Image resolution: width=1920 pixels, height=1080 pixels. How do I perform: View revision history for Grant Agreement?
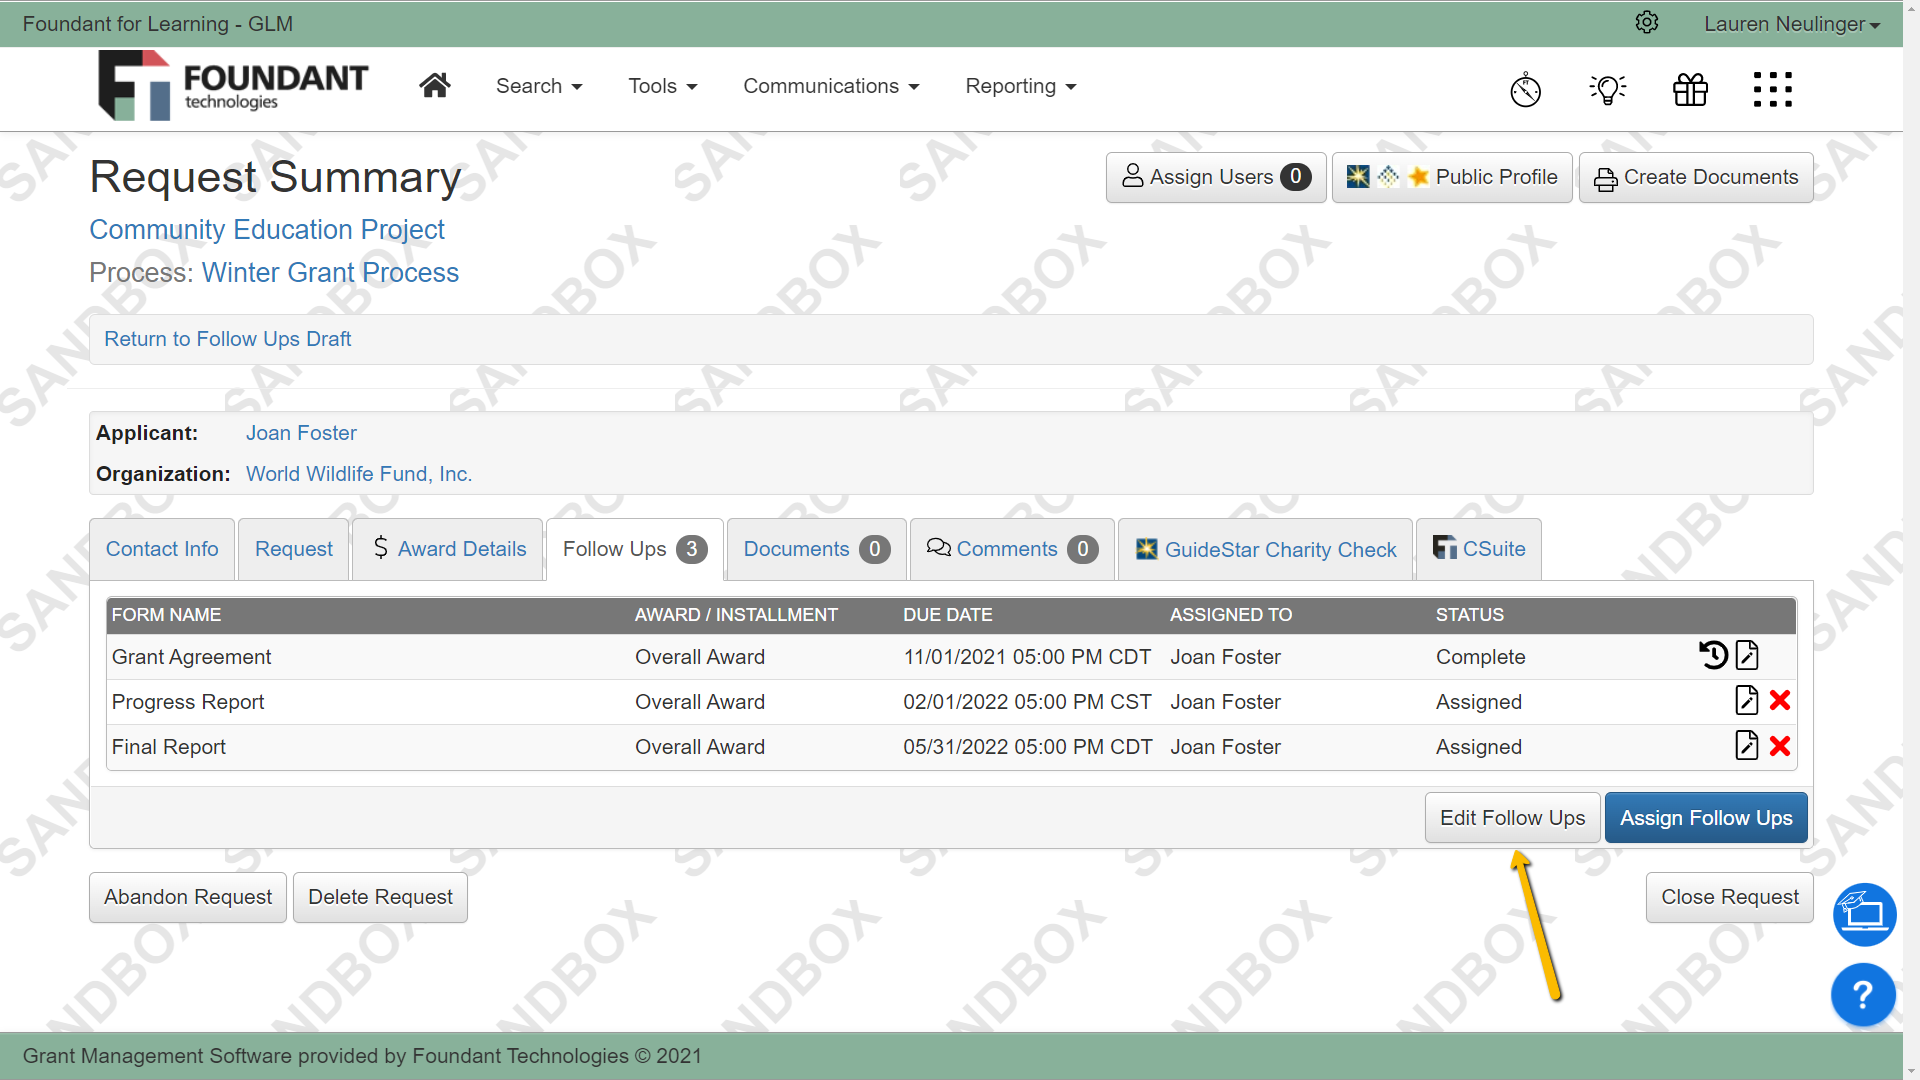(1712, 656)
